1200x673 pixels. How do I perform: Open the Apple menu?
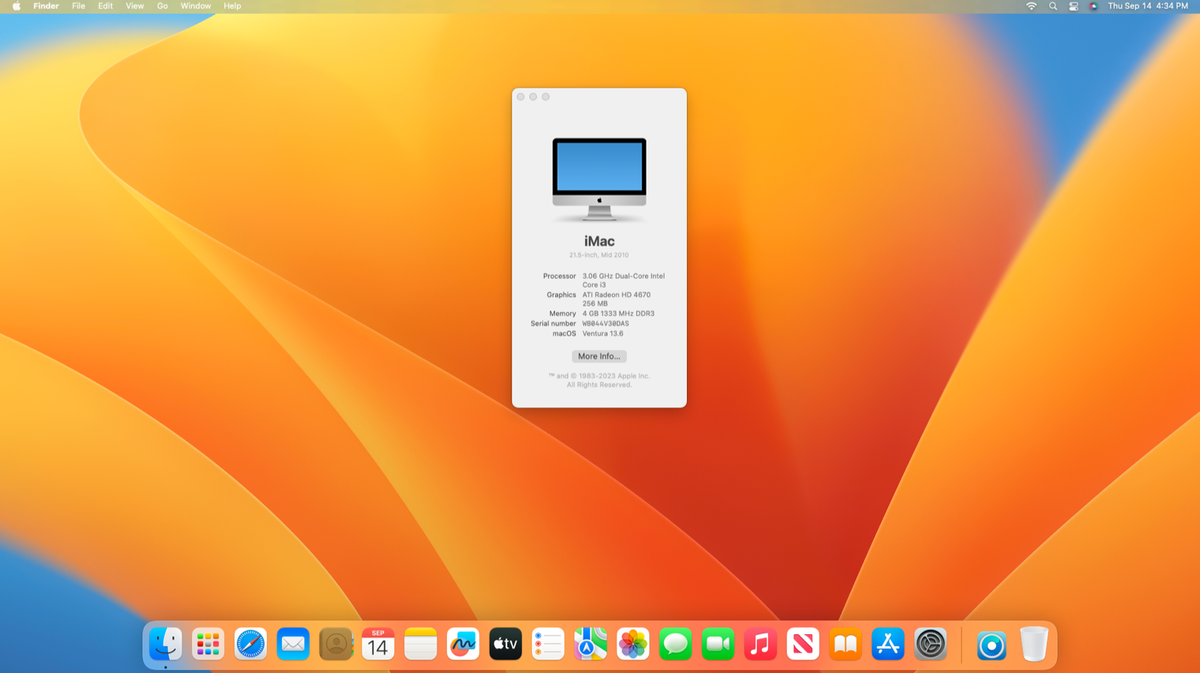click(x=15, y=6)
